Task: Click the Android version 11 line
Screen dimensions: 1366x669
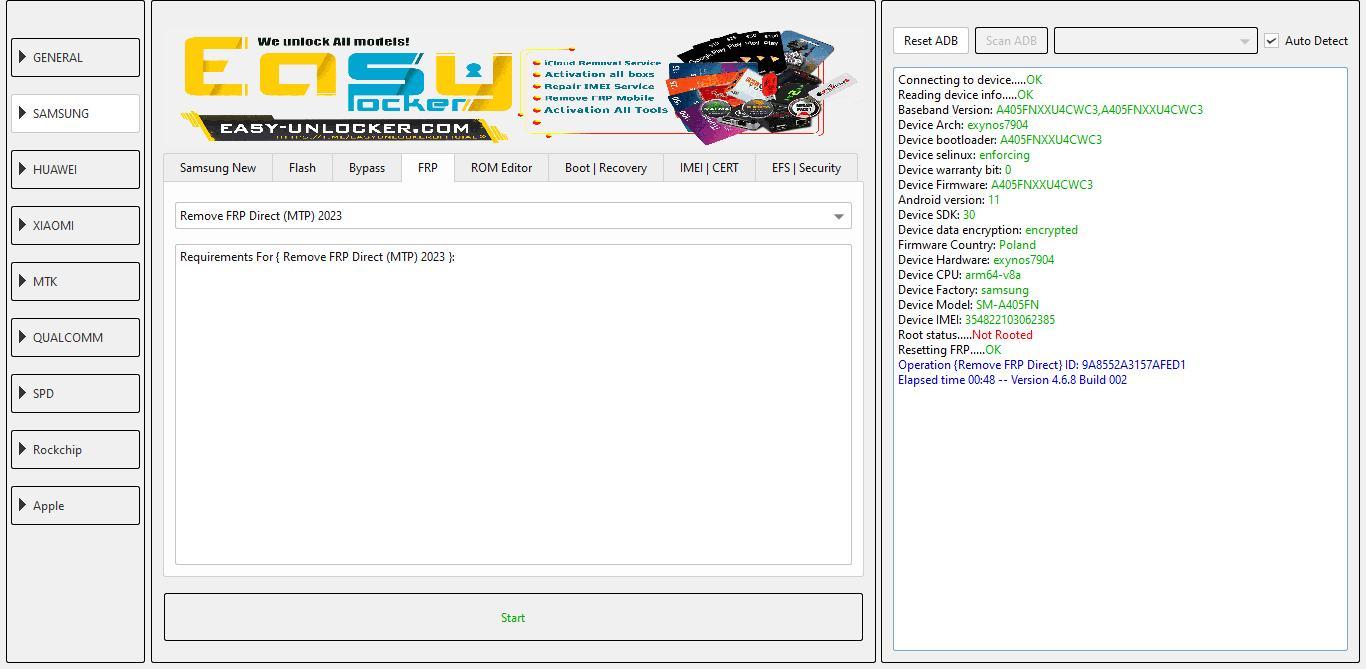Action: (x=949, y=200)
